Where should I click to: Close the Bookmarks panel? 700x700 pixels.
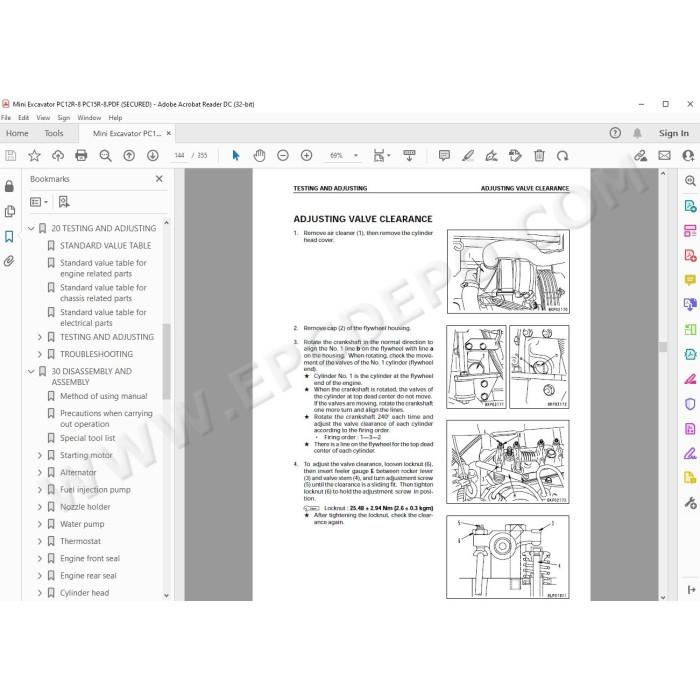tap(159, 179)
